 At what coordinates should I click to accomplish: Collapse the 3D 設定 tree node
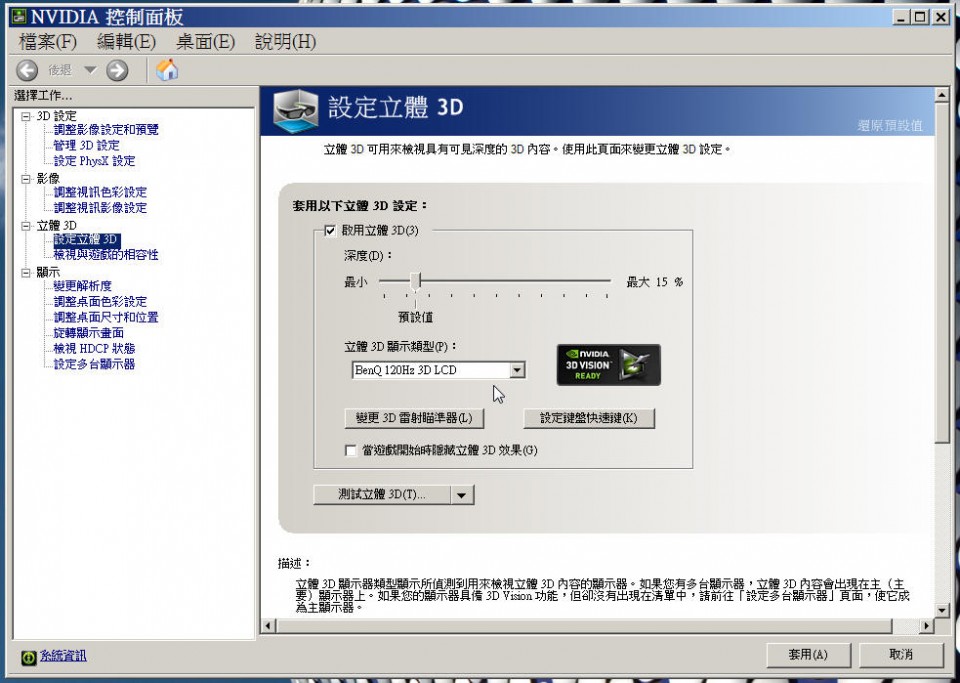pos(26,116)
